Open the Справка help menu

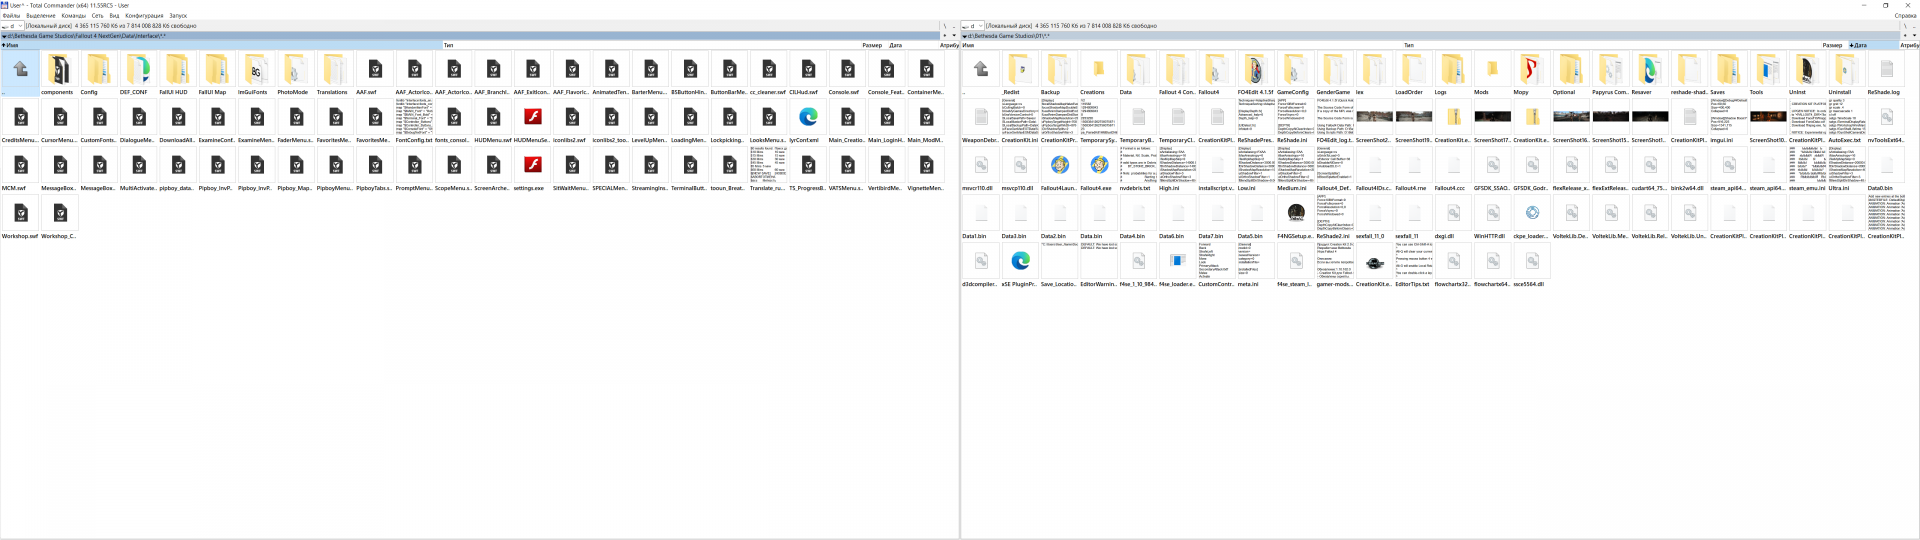(1904, 16)
